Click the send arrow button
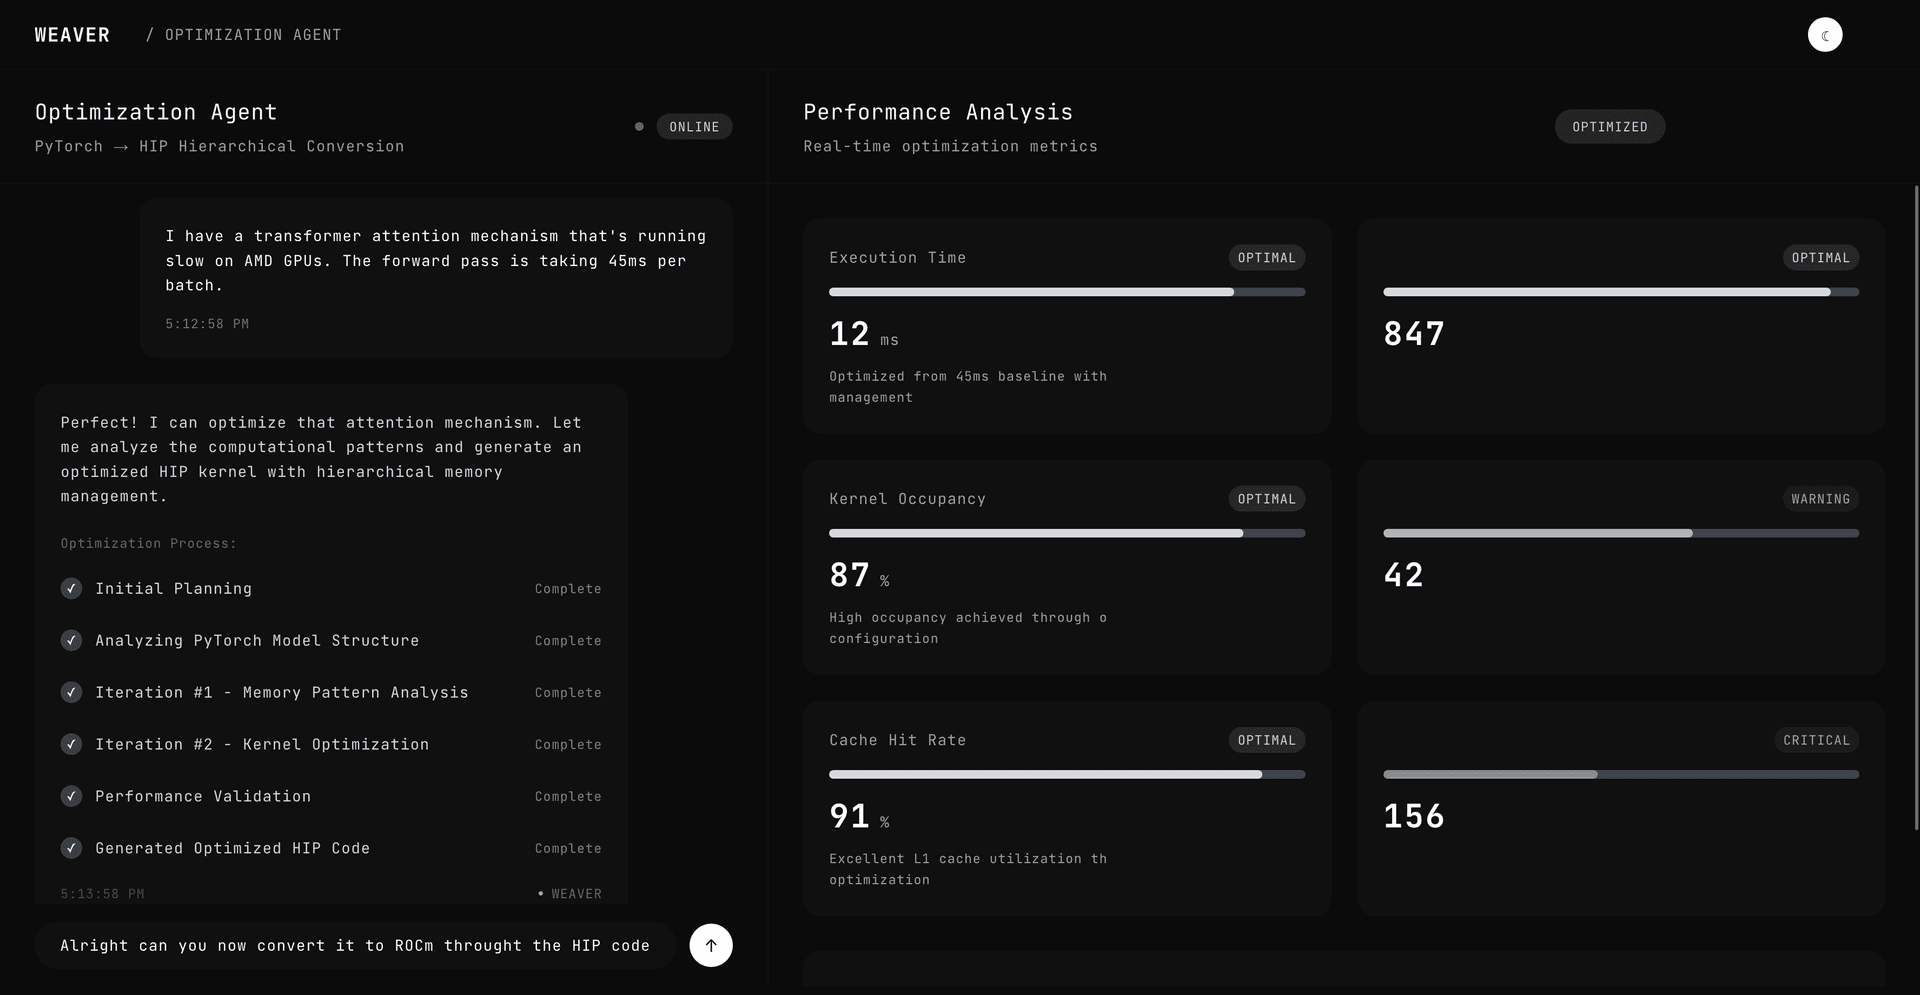1920x995 pixels. pyautogui.click(x=710, y=945)
